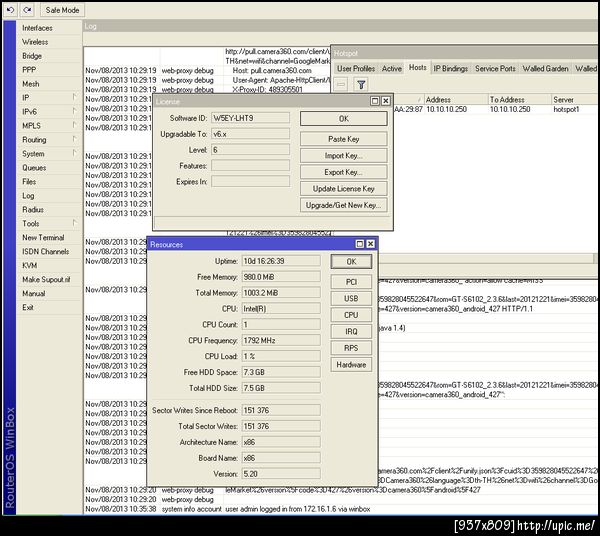
Task: Click the Upgrade/Get New Key... button
Action: click(x=343, y=205)
